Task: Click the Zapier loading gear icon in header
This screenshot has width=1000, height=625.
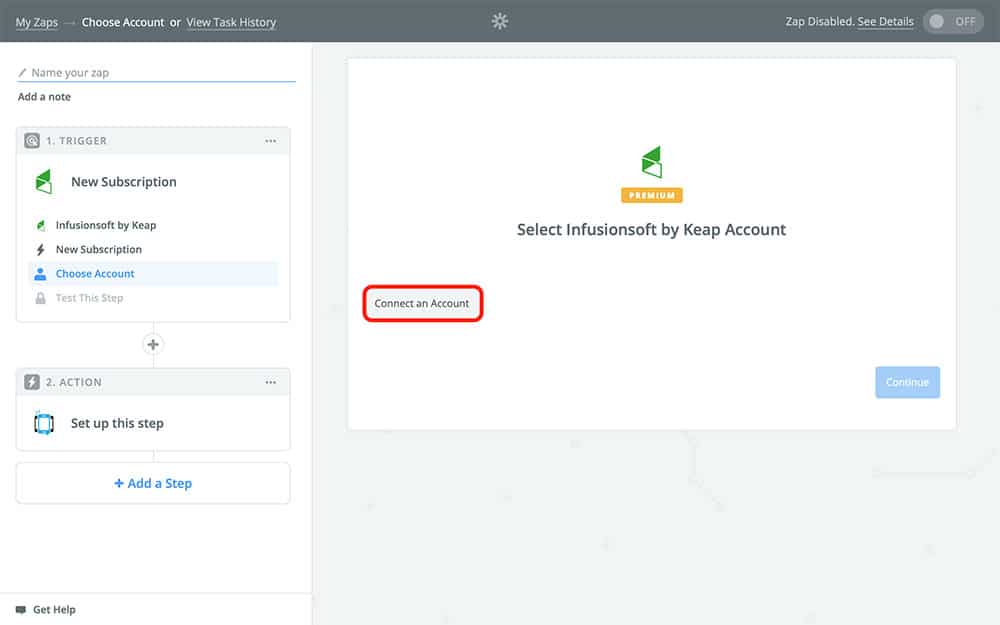Action: click(x=500, y=21)
